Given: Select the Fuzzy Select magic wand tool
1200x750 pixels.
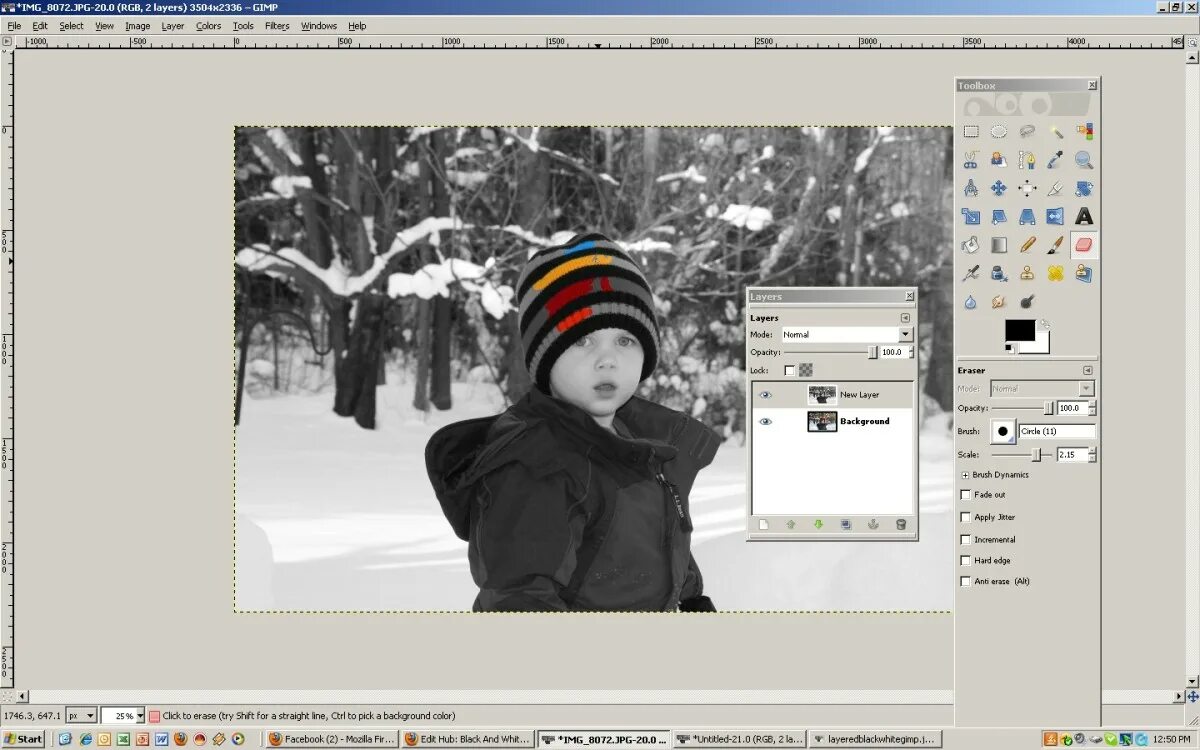Looking at the screenshot, I should [x=1056, y=131].
